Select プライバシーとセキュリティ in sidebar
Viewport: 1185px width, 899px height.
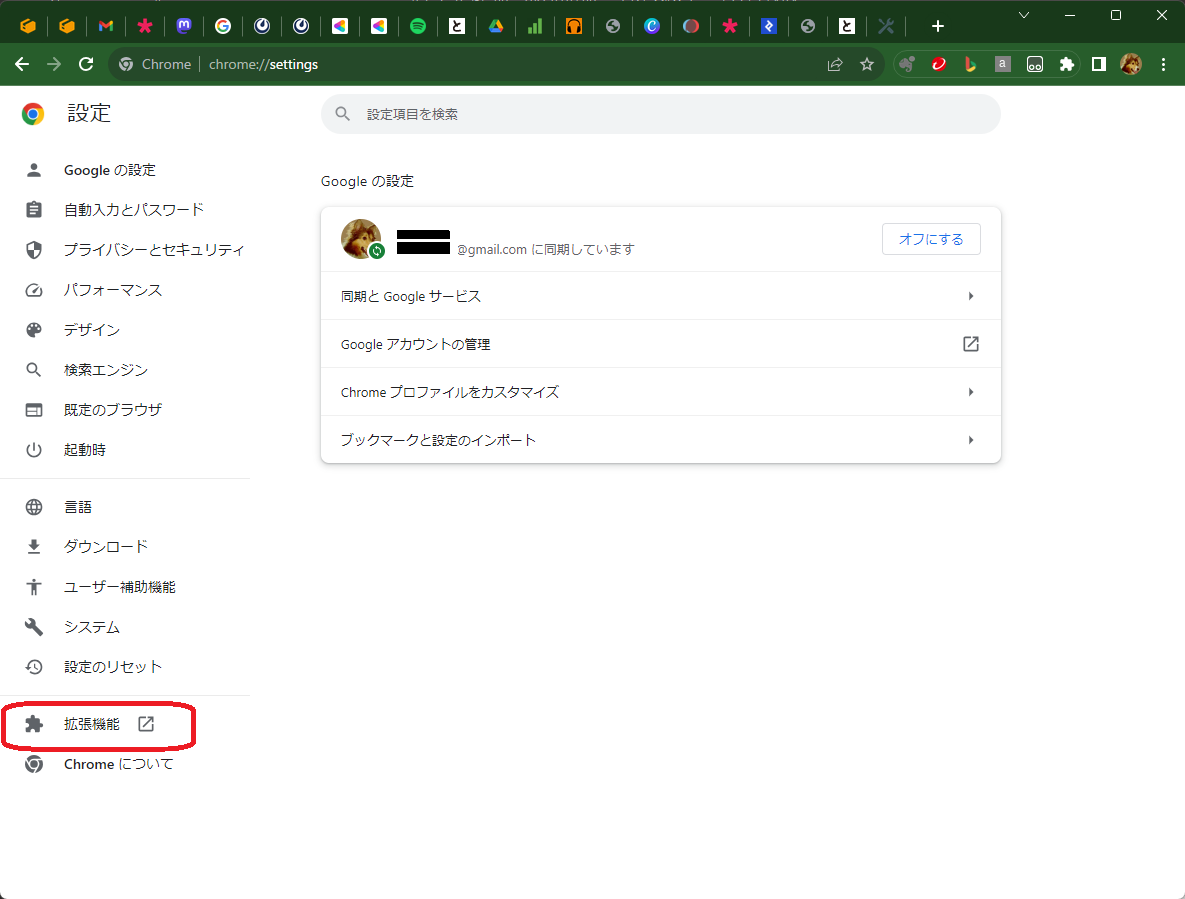(153, 249)
